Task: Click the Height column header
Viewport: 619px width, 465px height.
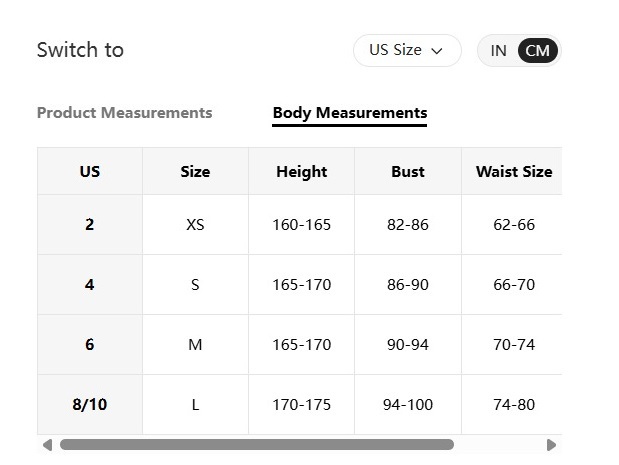Action: 301,172
